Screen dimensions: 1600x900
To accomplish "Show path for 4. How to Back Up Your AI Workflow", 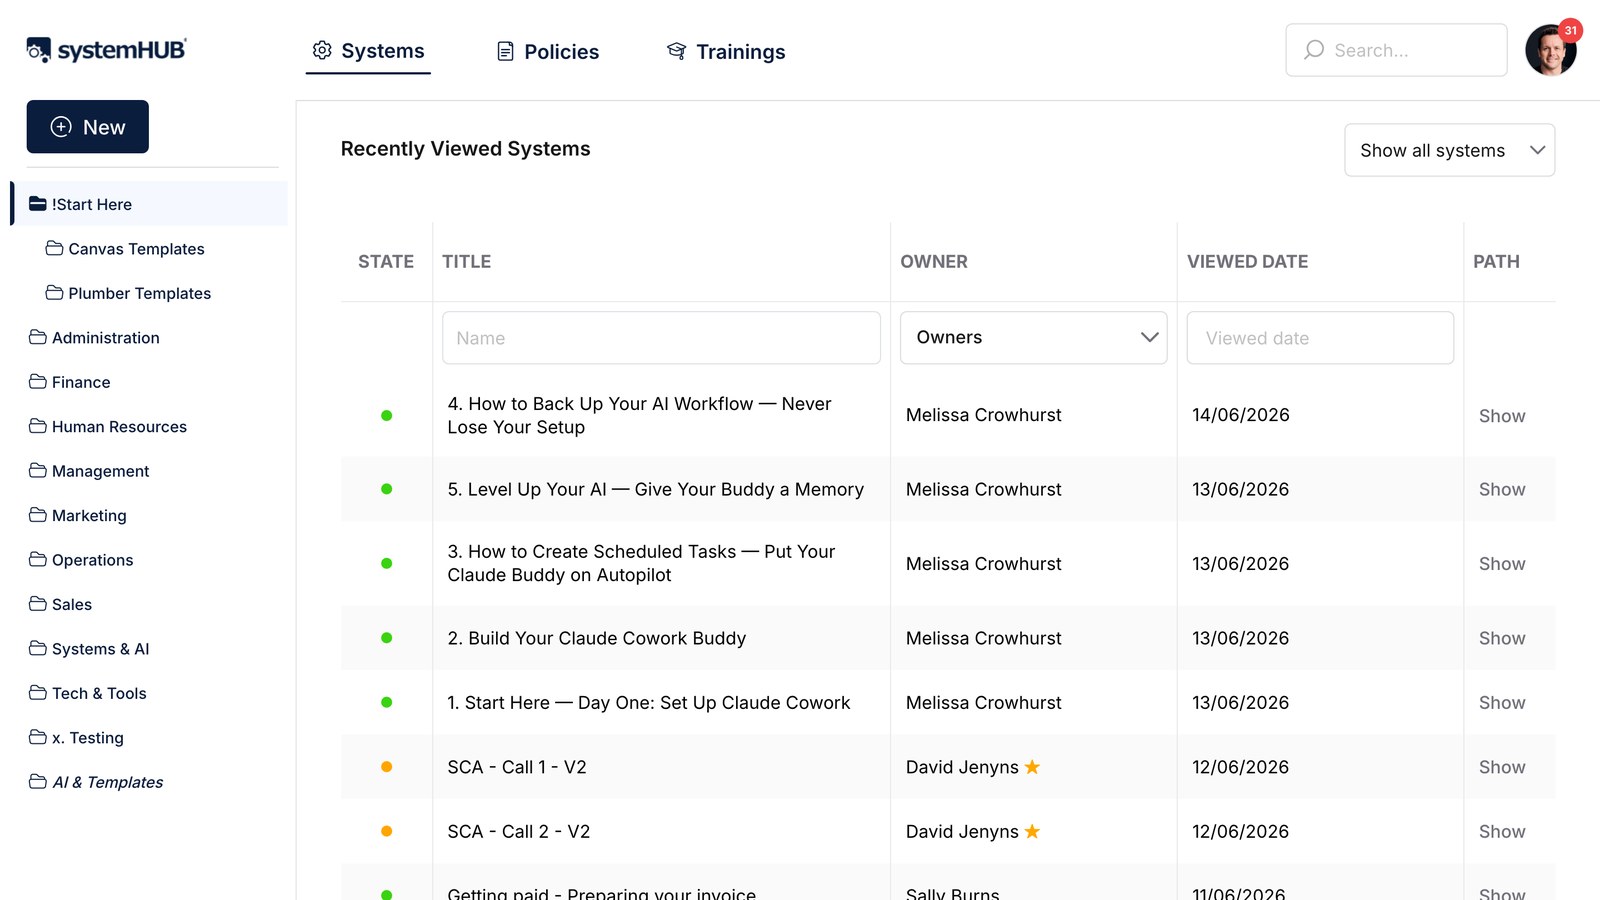I will (1502, 416).
